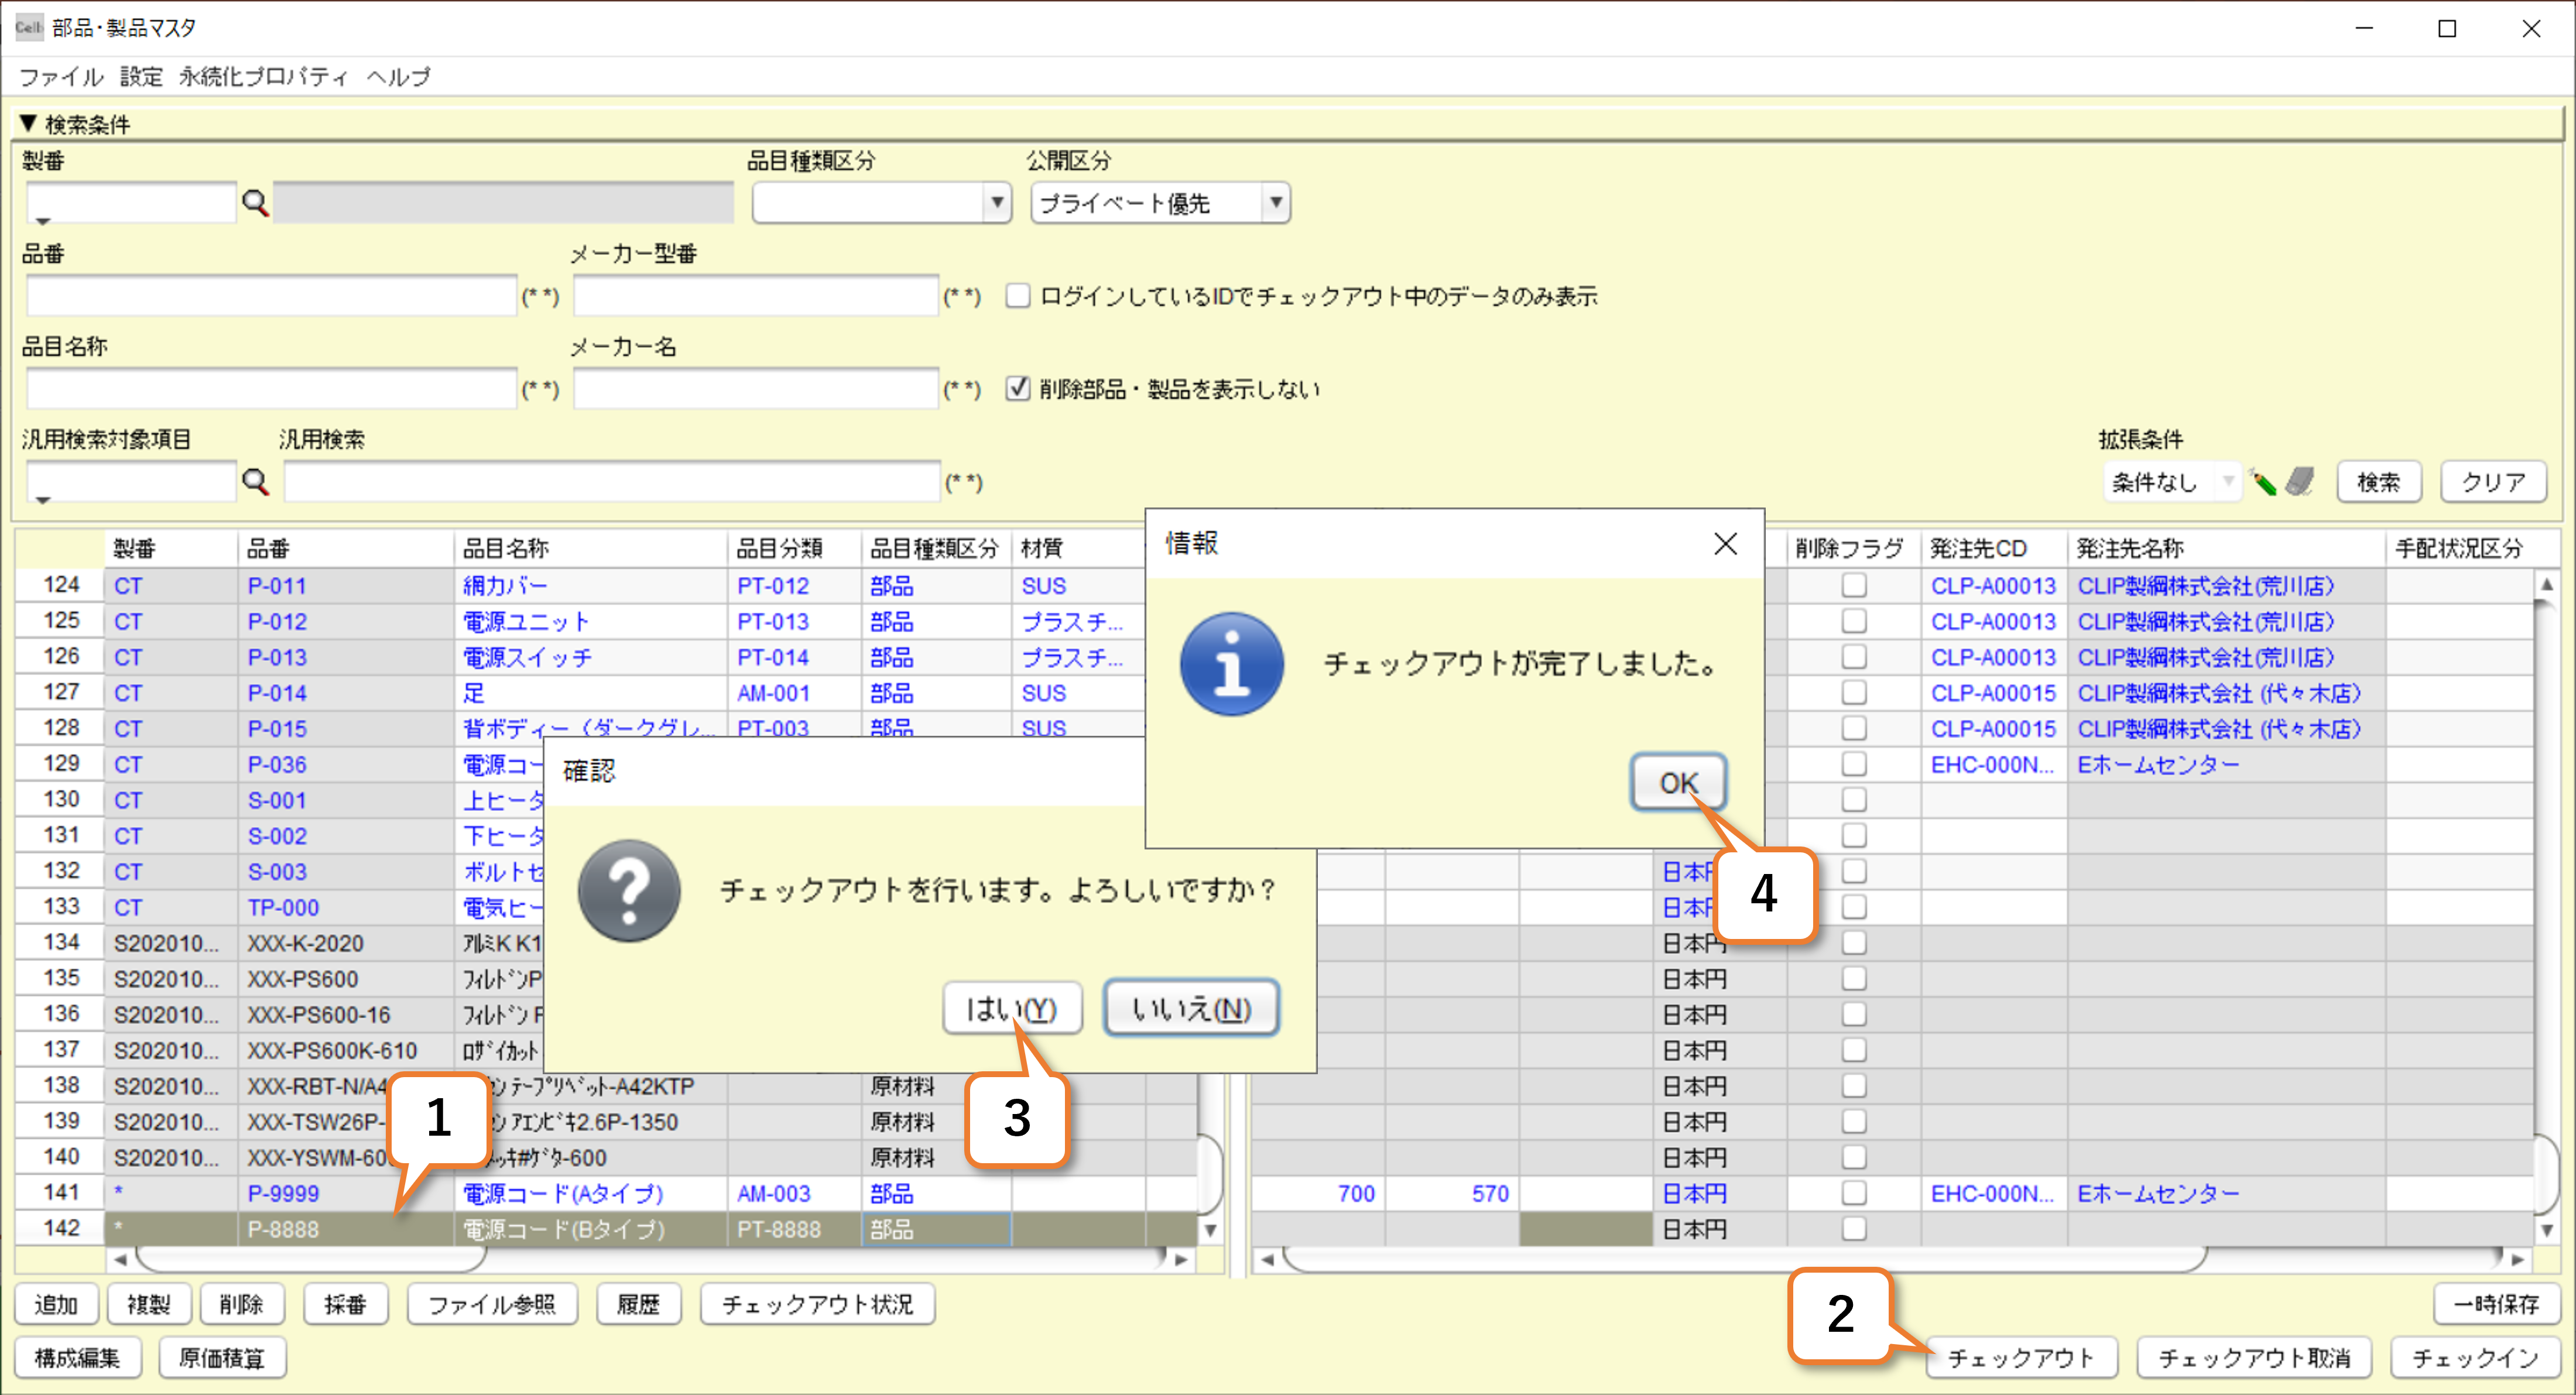Click the メーカー名 input field
Viewport: 2576px width, 1395px height.
[x=756, y=388]
